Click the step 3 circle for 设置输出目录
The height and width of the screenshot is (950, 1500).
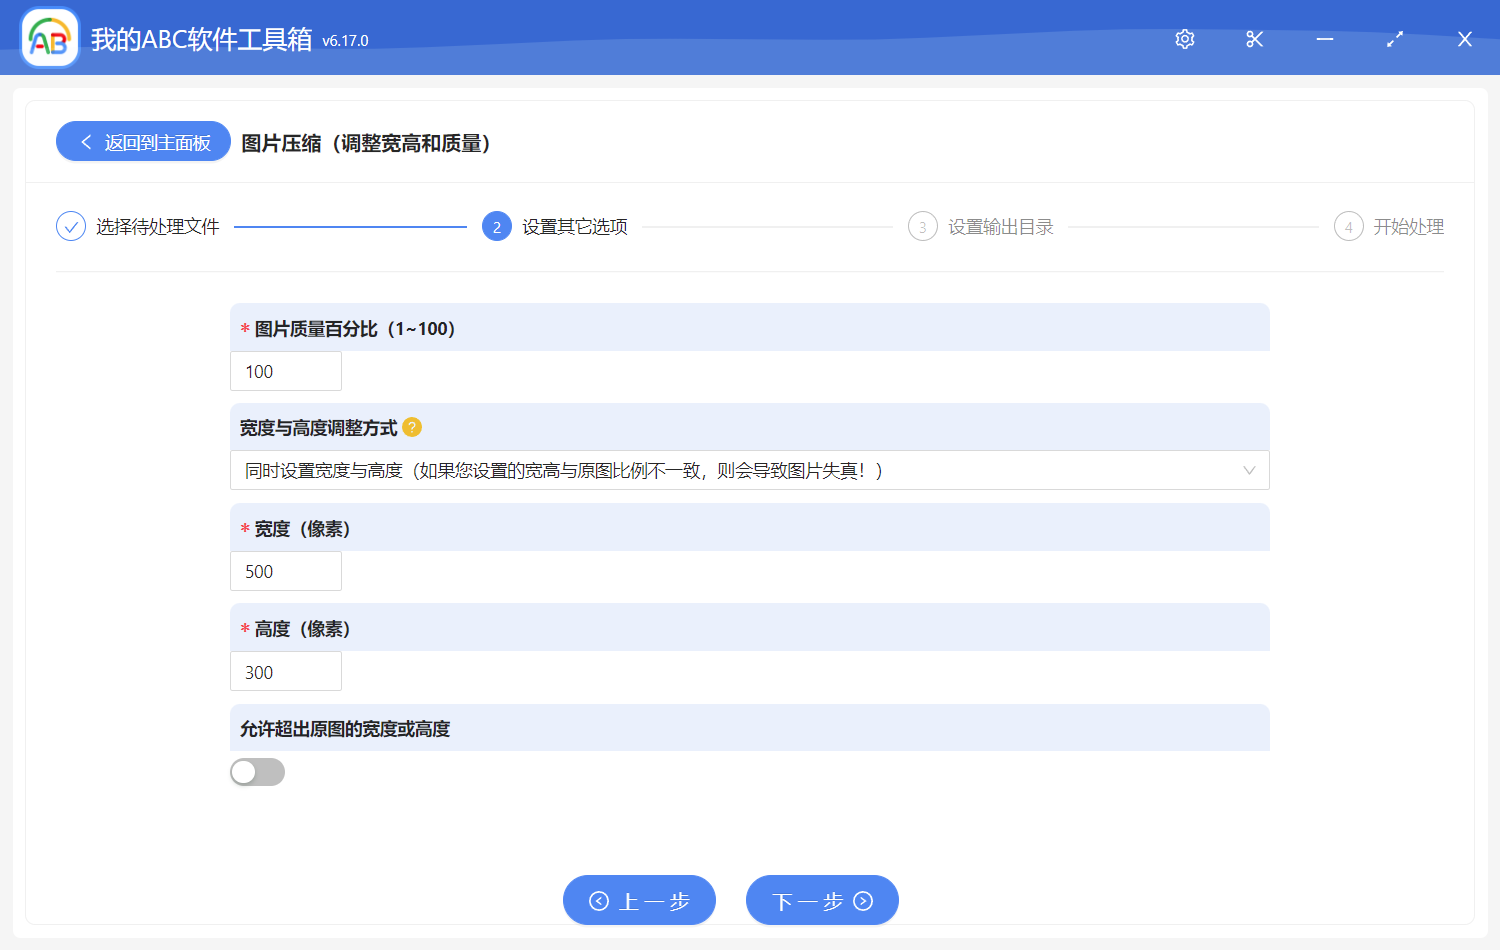click(922, 226)
